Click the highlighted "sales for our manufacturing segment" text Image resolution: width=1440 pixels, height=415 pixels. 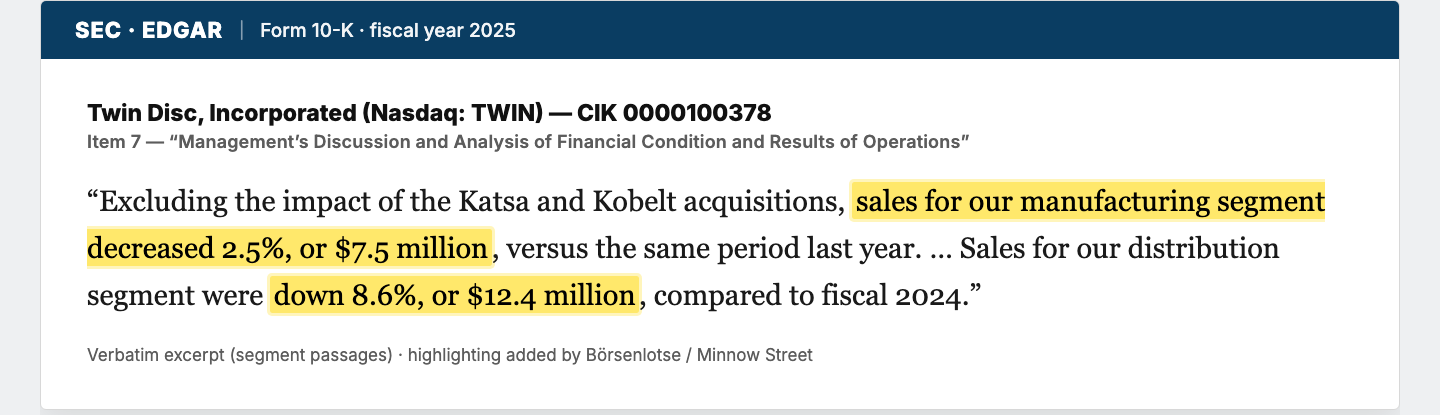coord(1091,201)
